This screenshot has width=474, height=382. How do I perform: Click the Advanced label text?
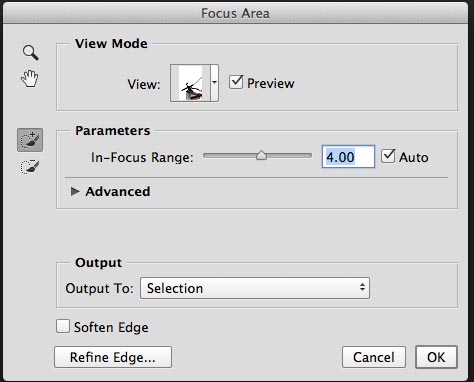118,191
